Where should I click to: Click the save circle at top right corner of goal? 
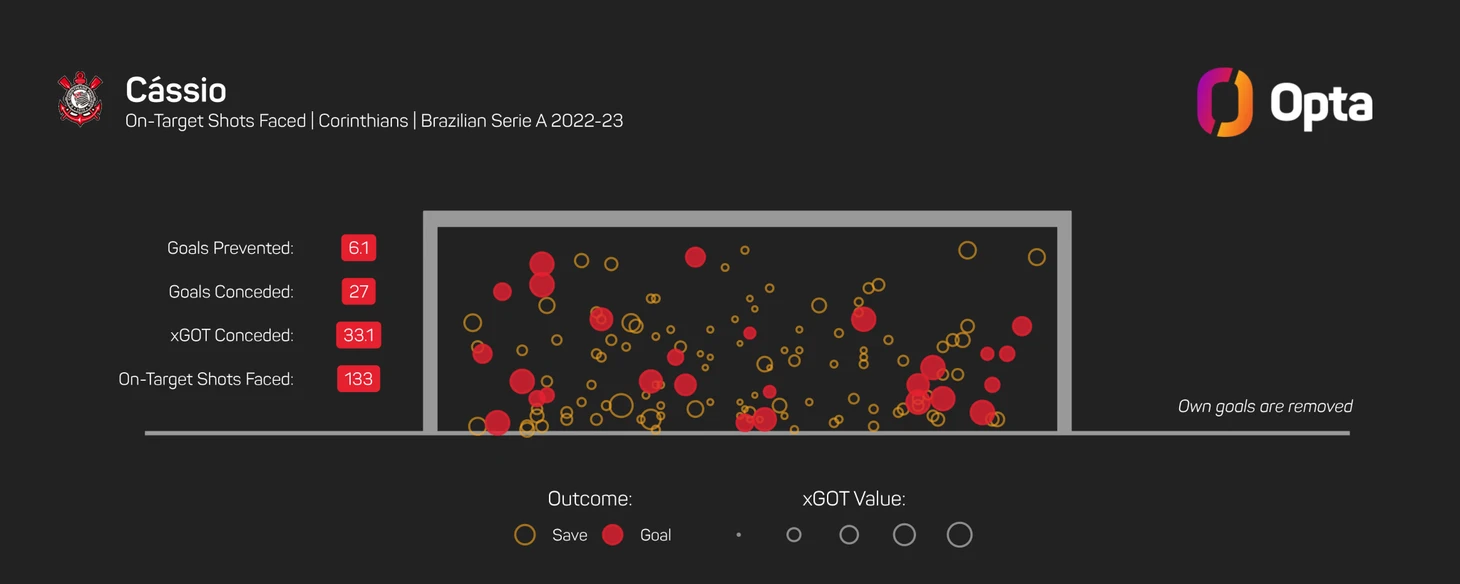click(1037, 257)
